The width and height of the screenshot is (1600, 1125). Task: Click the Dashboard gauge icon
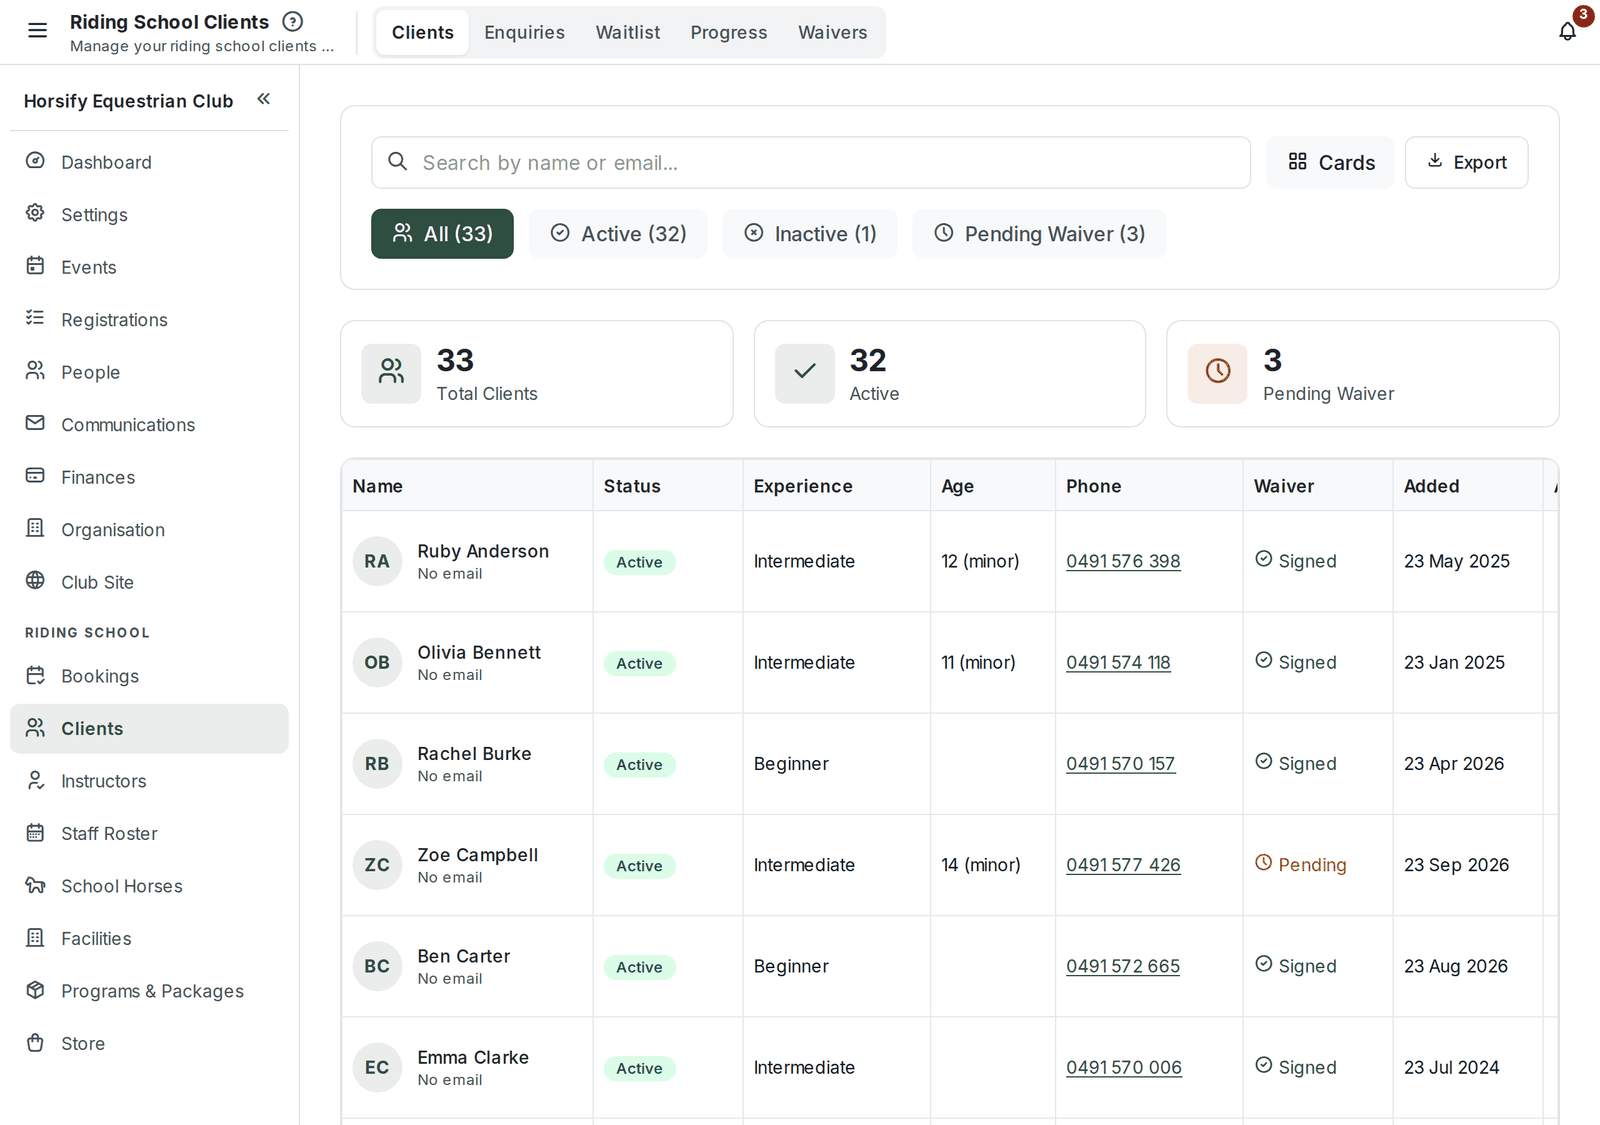(35, 161)
